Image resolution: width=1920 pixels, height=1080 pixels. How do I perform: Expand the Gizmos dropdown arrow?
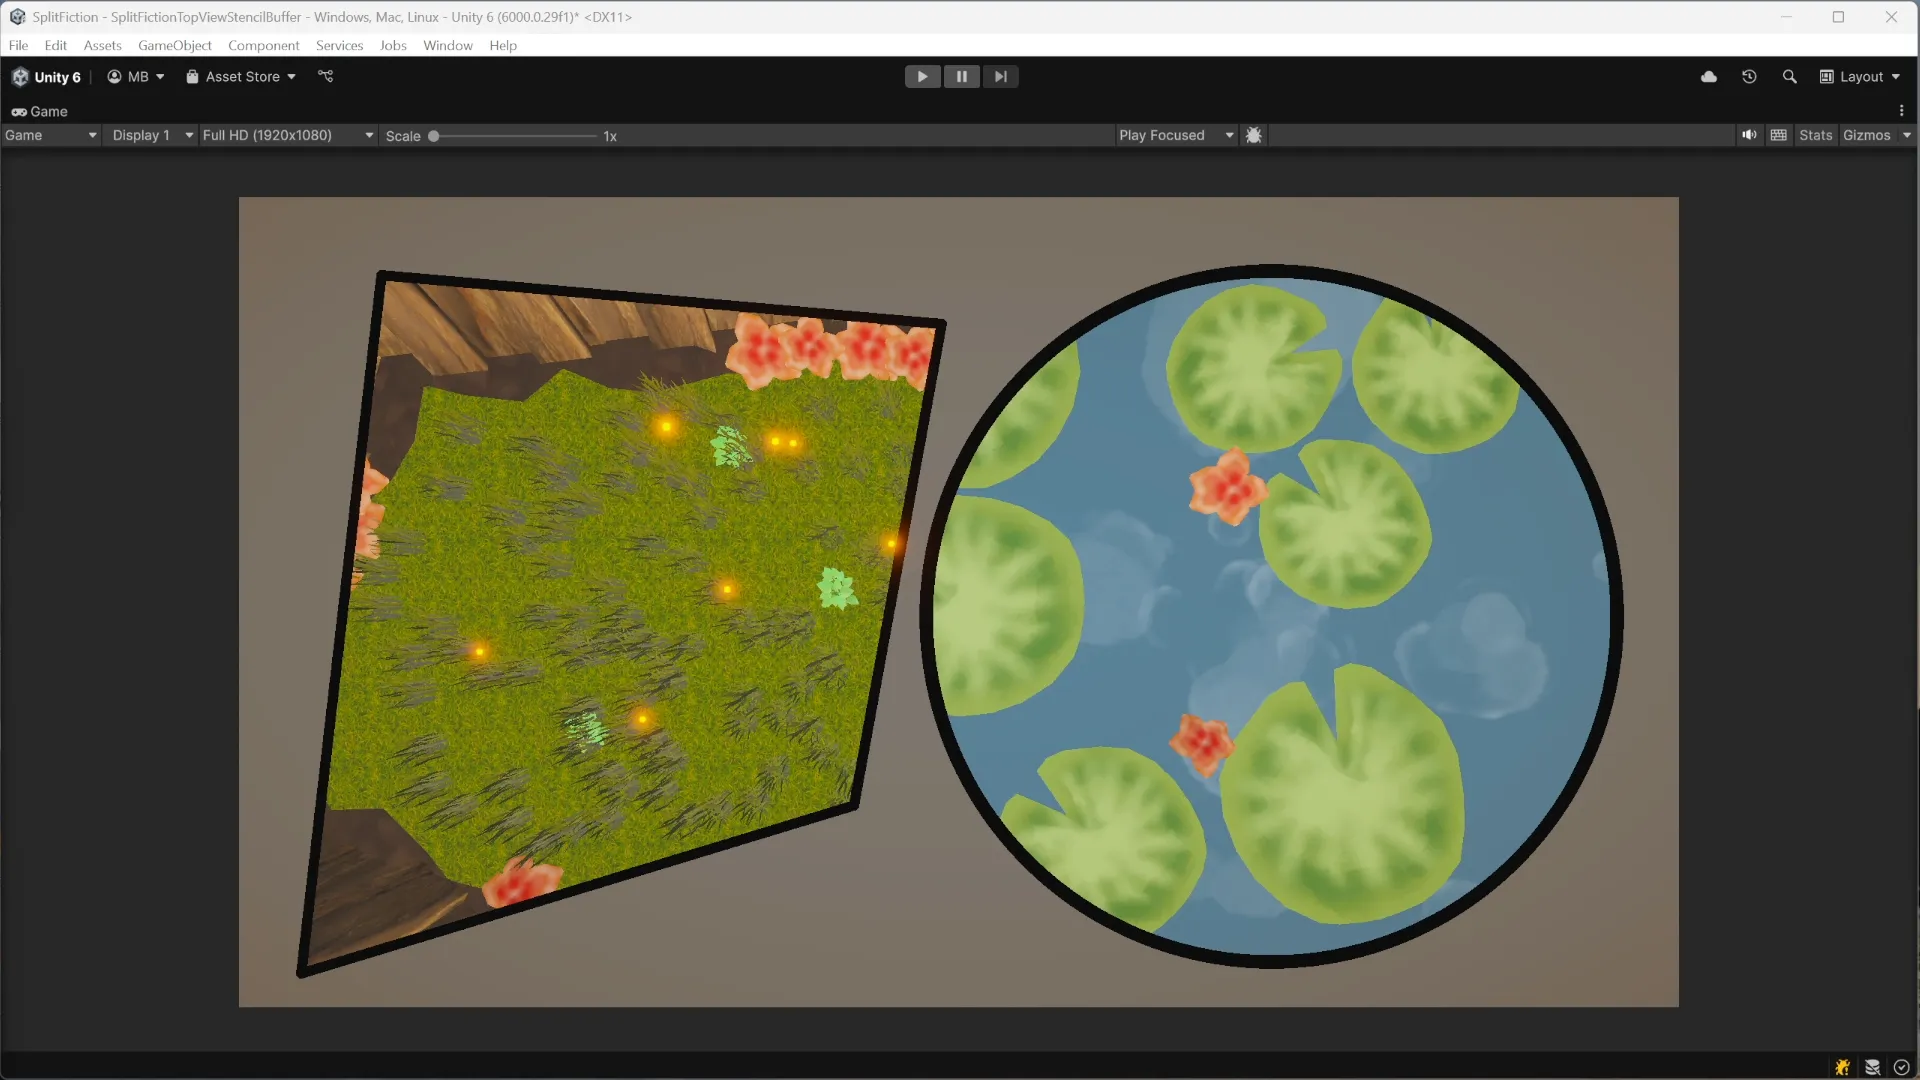1906,135
